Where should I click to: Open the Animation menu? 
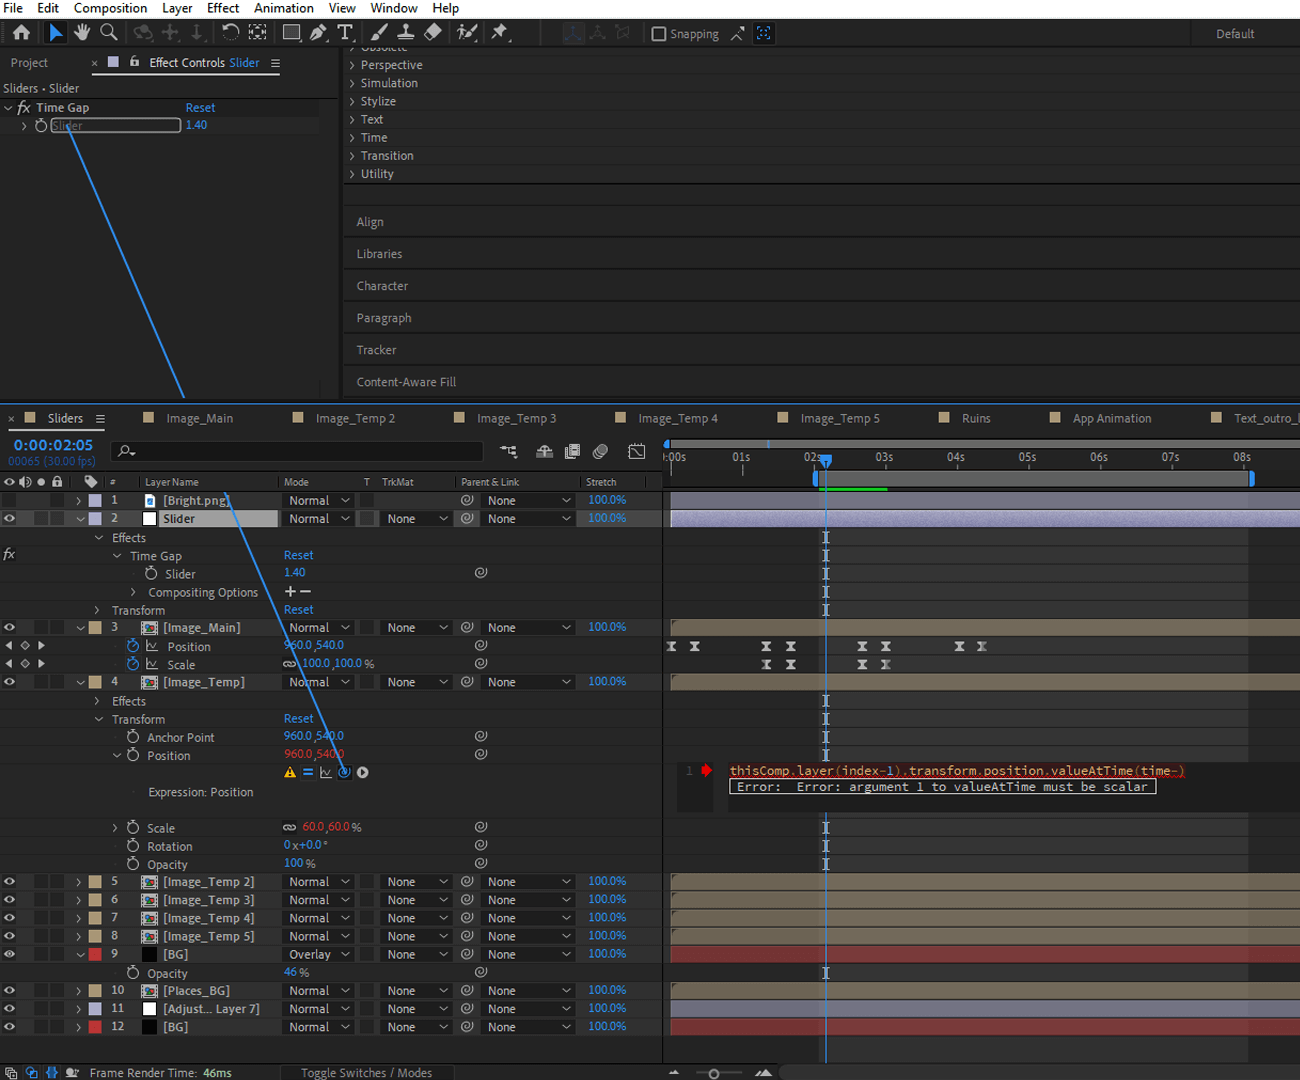click(283, 8)
